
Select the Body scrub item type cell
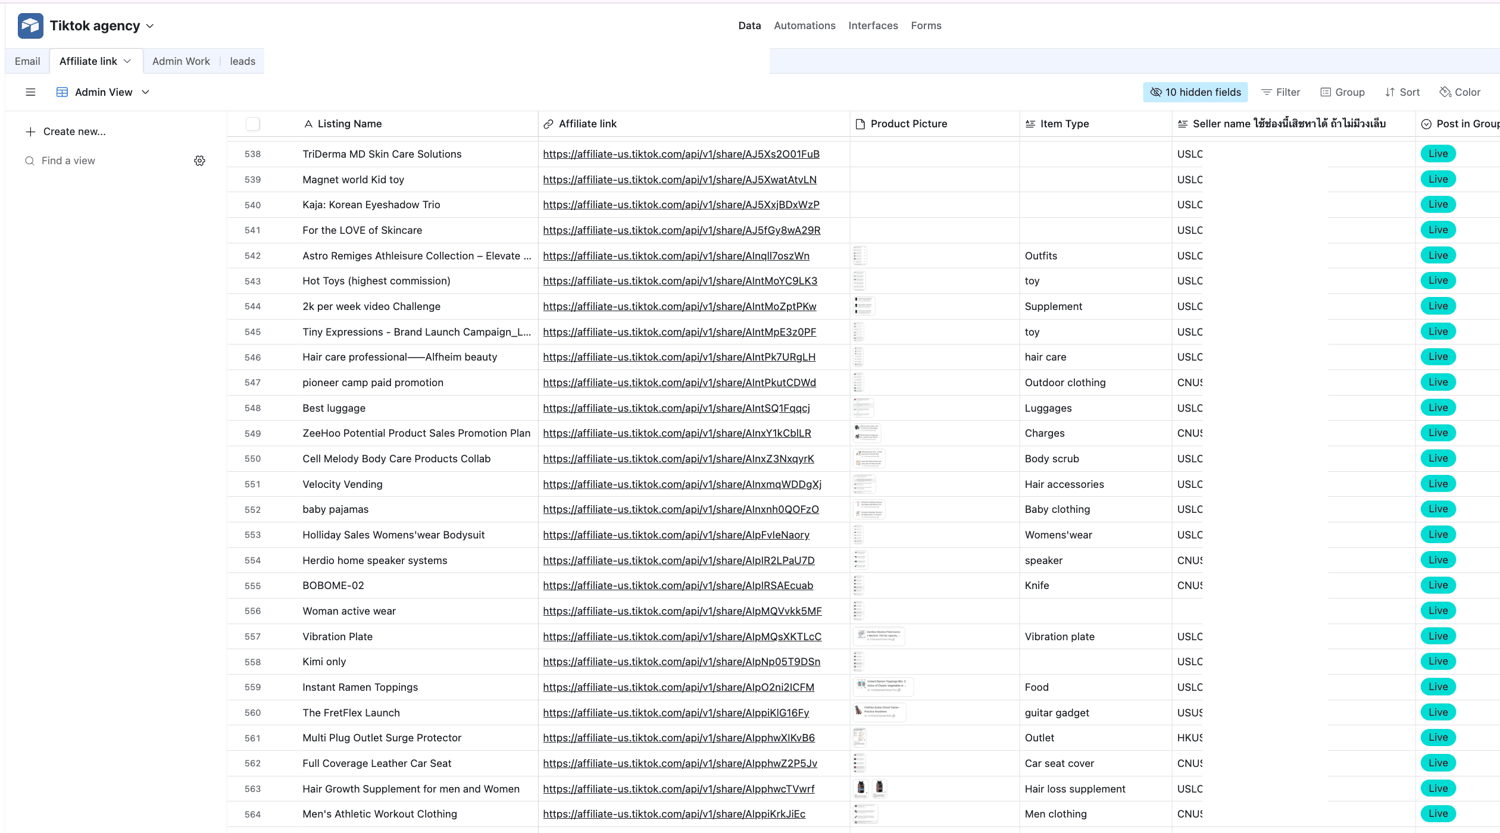[x=1096, y=459]
